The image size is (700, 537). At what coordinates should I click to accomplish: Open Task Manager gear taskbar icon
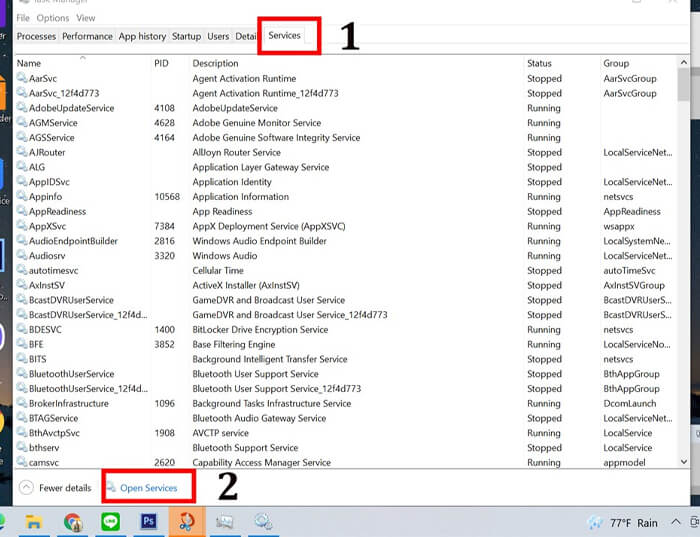263,521
